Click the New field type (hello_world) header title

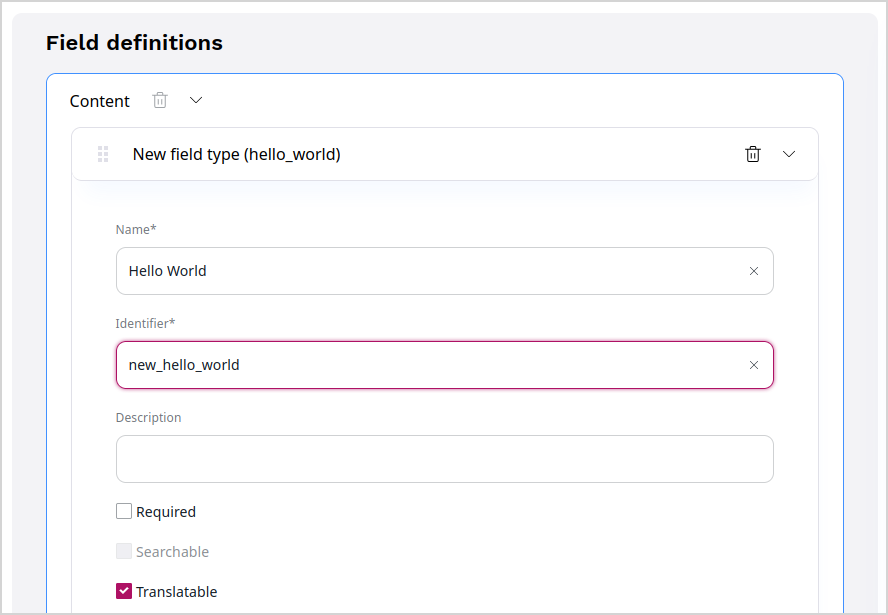pyautogui.click(x=236, y=154)
